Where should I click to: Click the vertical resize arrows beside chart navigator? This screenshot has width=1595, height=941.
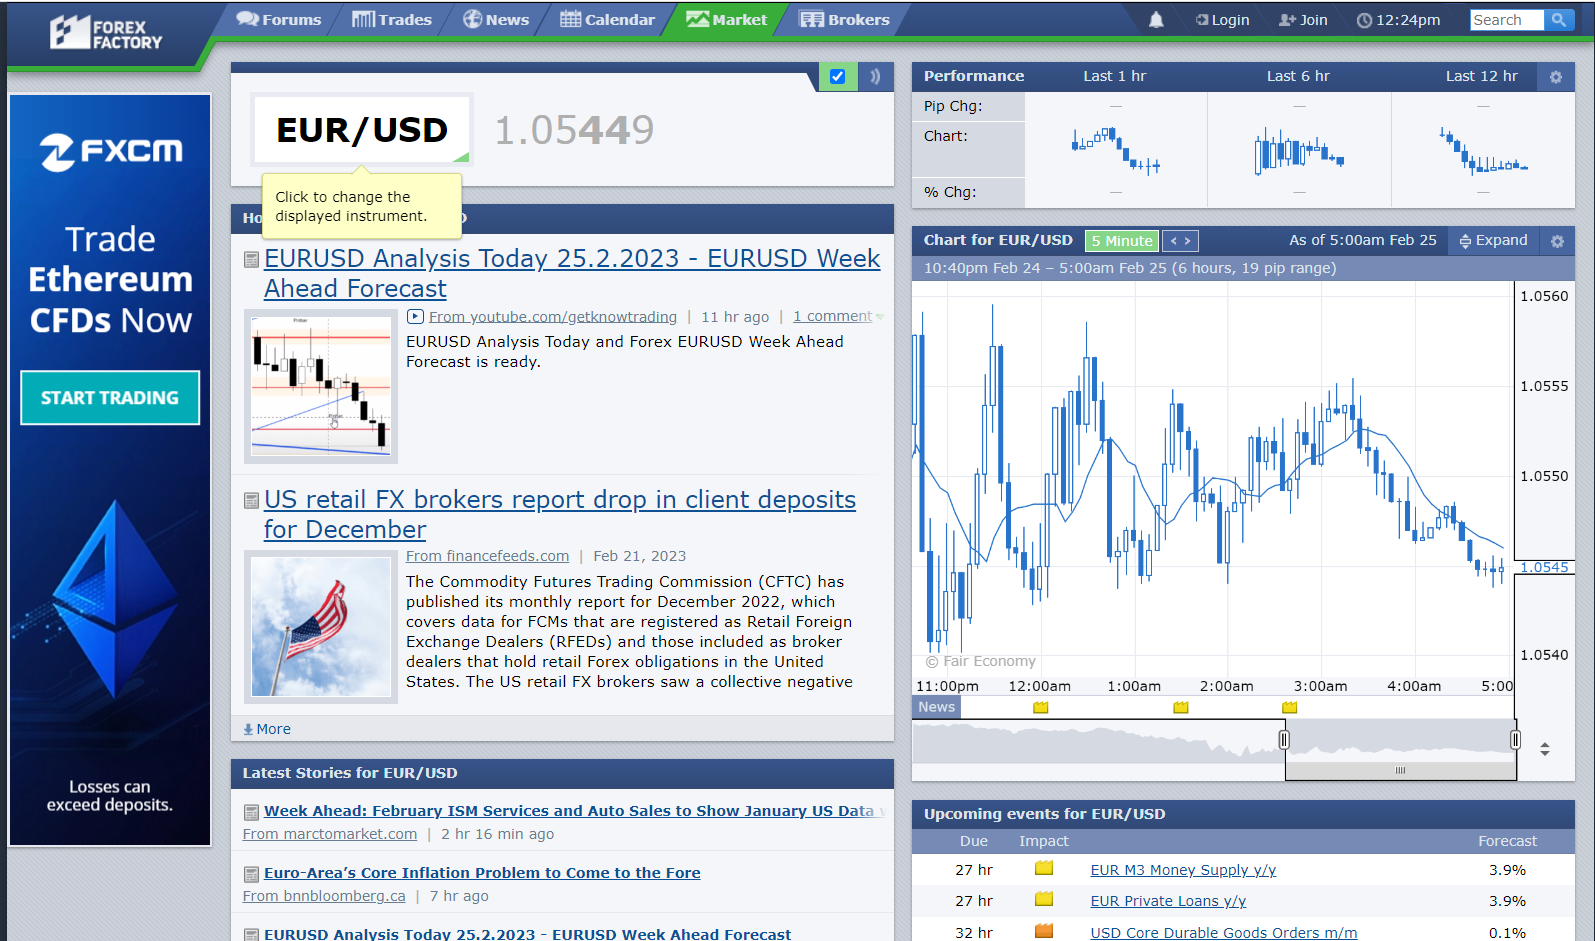(x=1544, y=749)
